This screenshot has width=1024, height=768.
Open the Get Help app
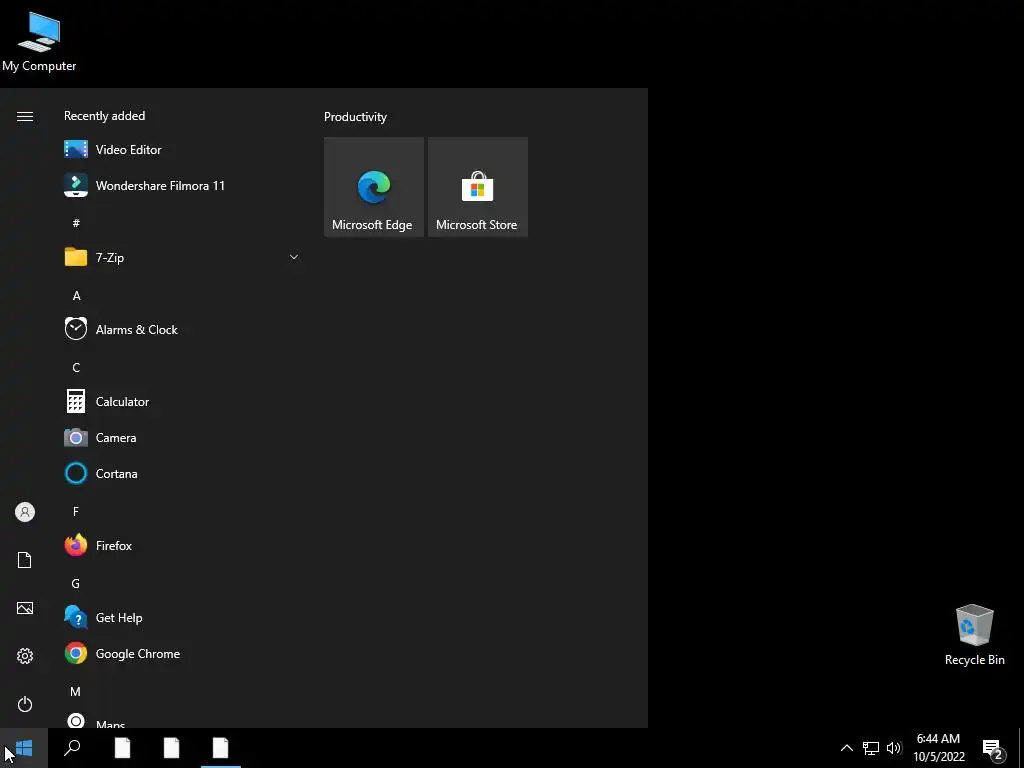coord(181,617)
